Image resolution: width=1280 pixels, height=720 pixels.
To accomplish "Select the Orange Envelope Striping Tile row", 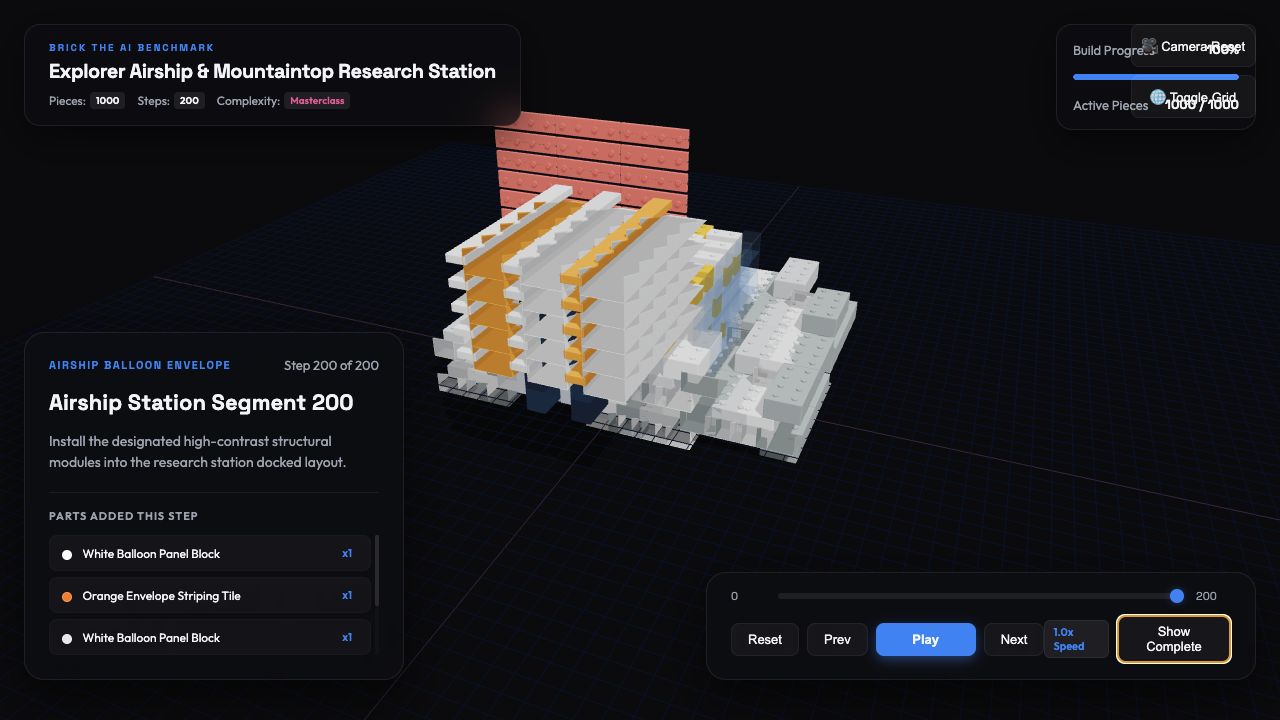I will pos(210,596).
